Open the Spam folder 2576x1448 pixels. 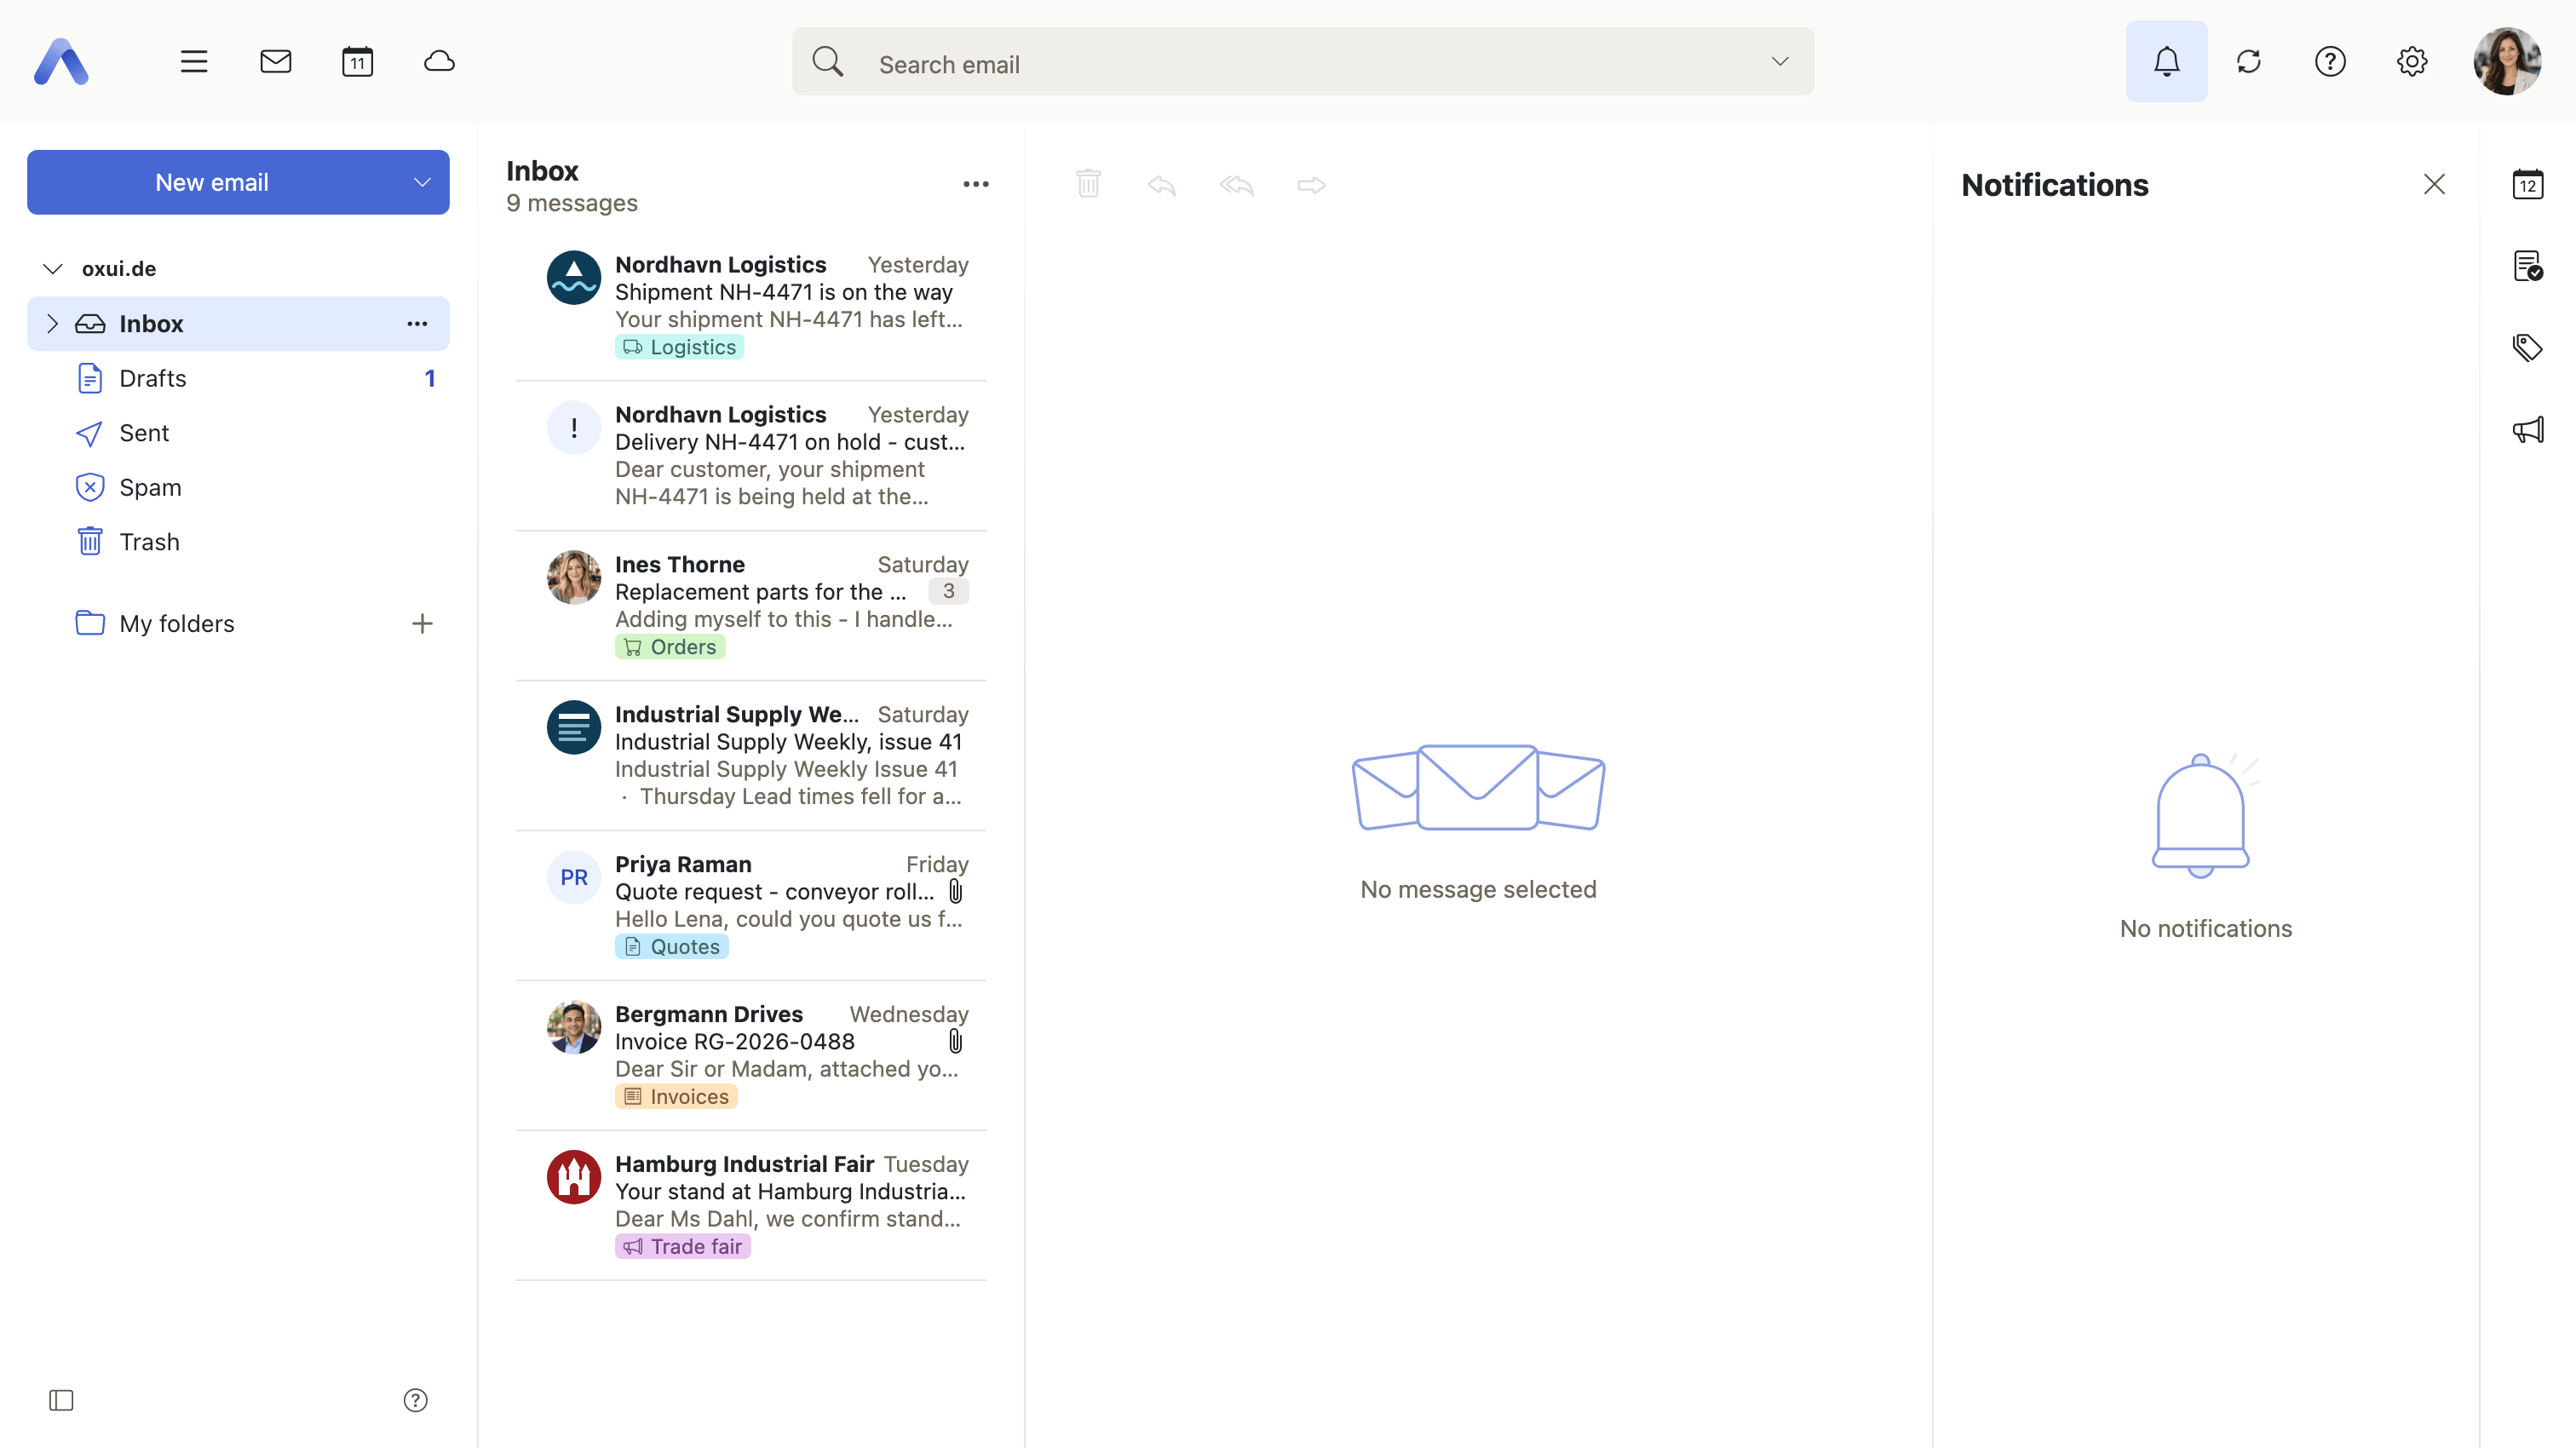tap(238, 488)
